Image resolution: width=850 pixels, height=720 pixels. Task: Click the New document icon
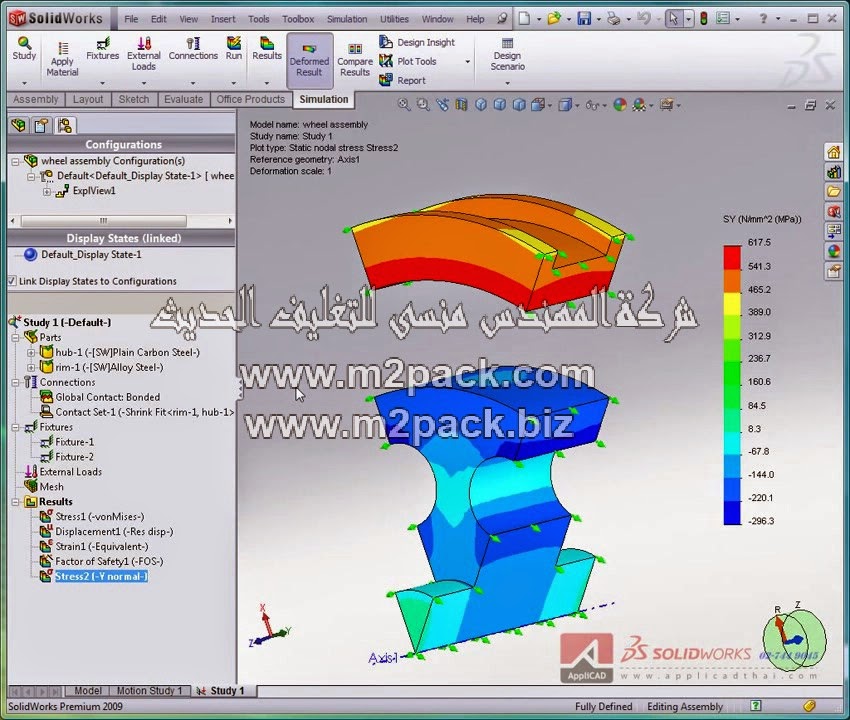tap(524, 19)
